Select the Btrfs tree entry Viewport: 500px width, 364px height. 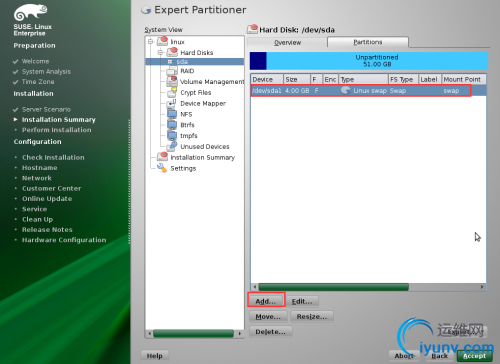187,125
